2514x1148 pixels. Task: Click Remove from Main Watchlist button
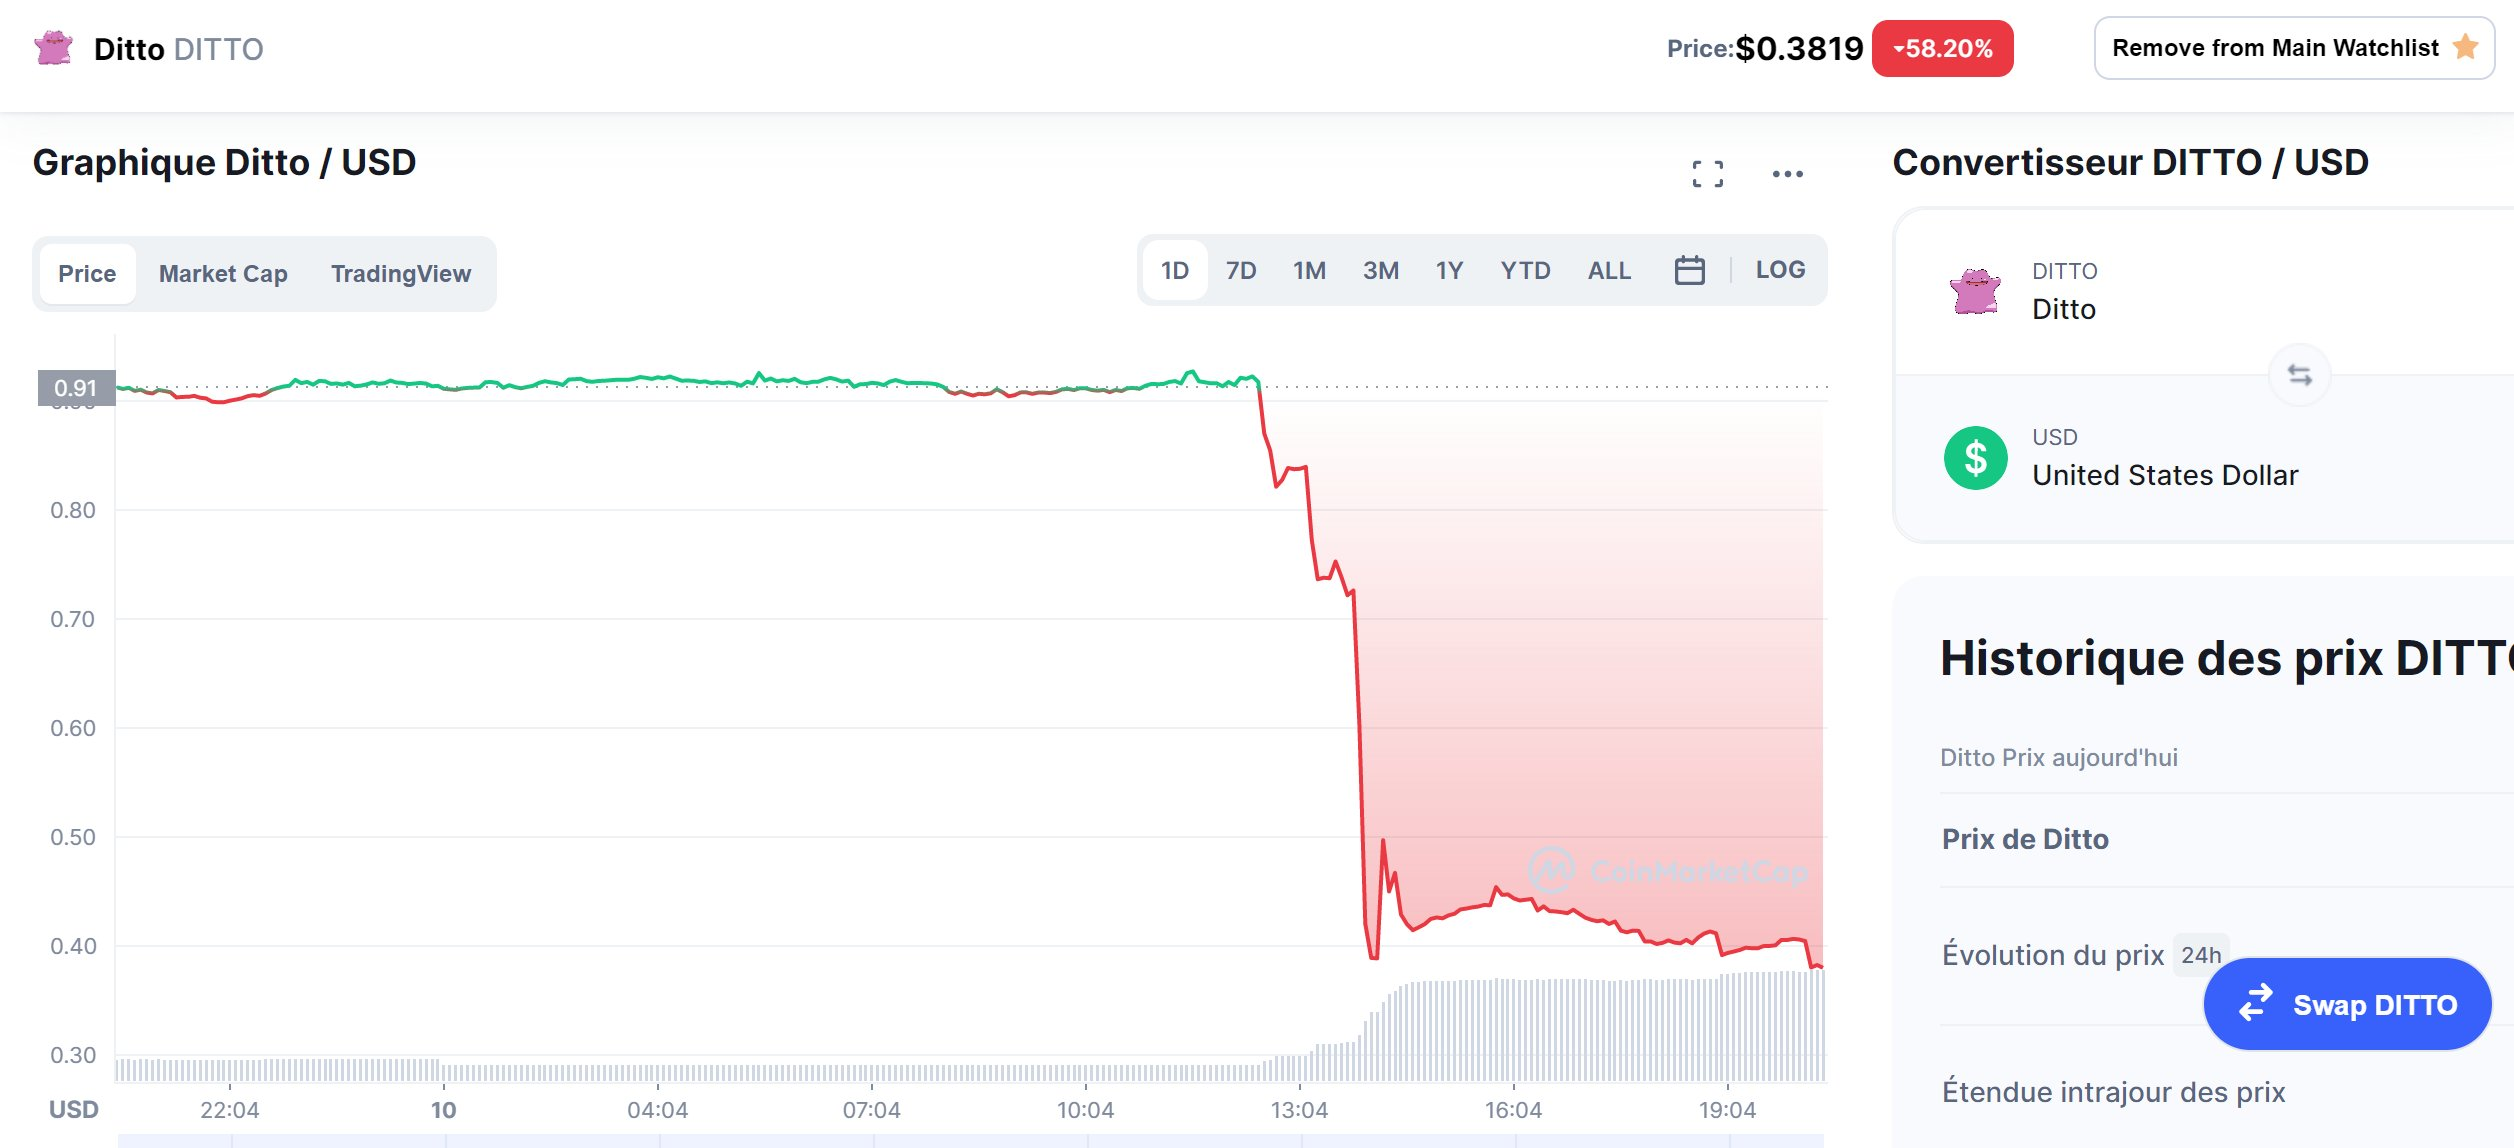2294,48
